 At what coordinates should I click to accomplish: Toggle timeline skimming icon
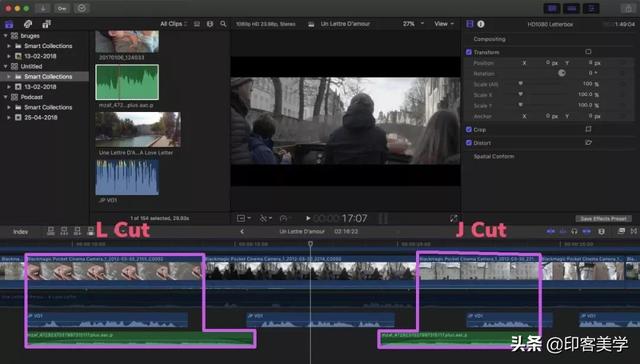pyautogui.click(x=551, y=231)
